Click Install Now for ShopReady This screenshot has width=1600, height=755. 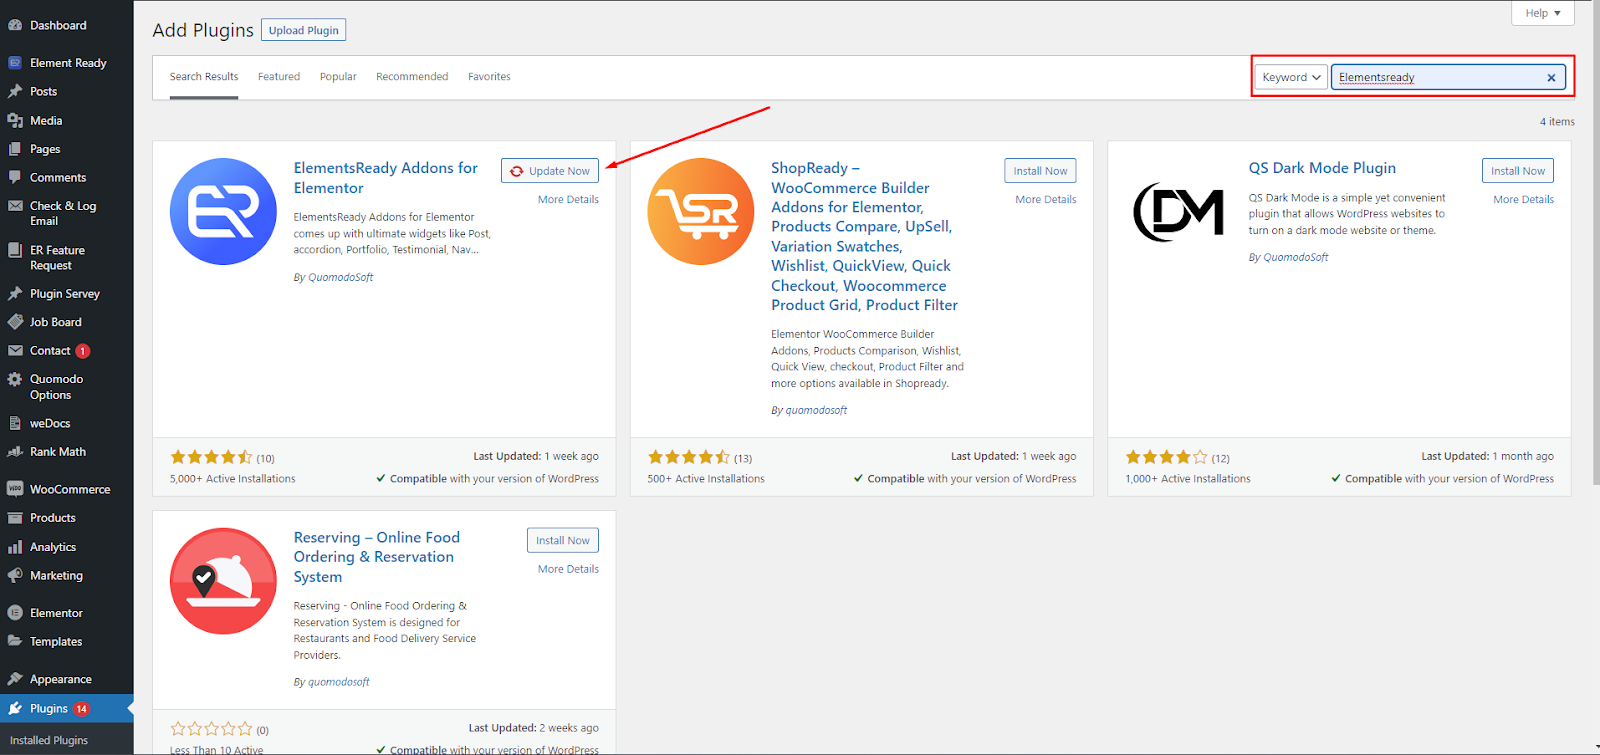(1040, 171)
